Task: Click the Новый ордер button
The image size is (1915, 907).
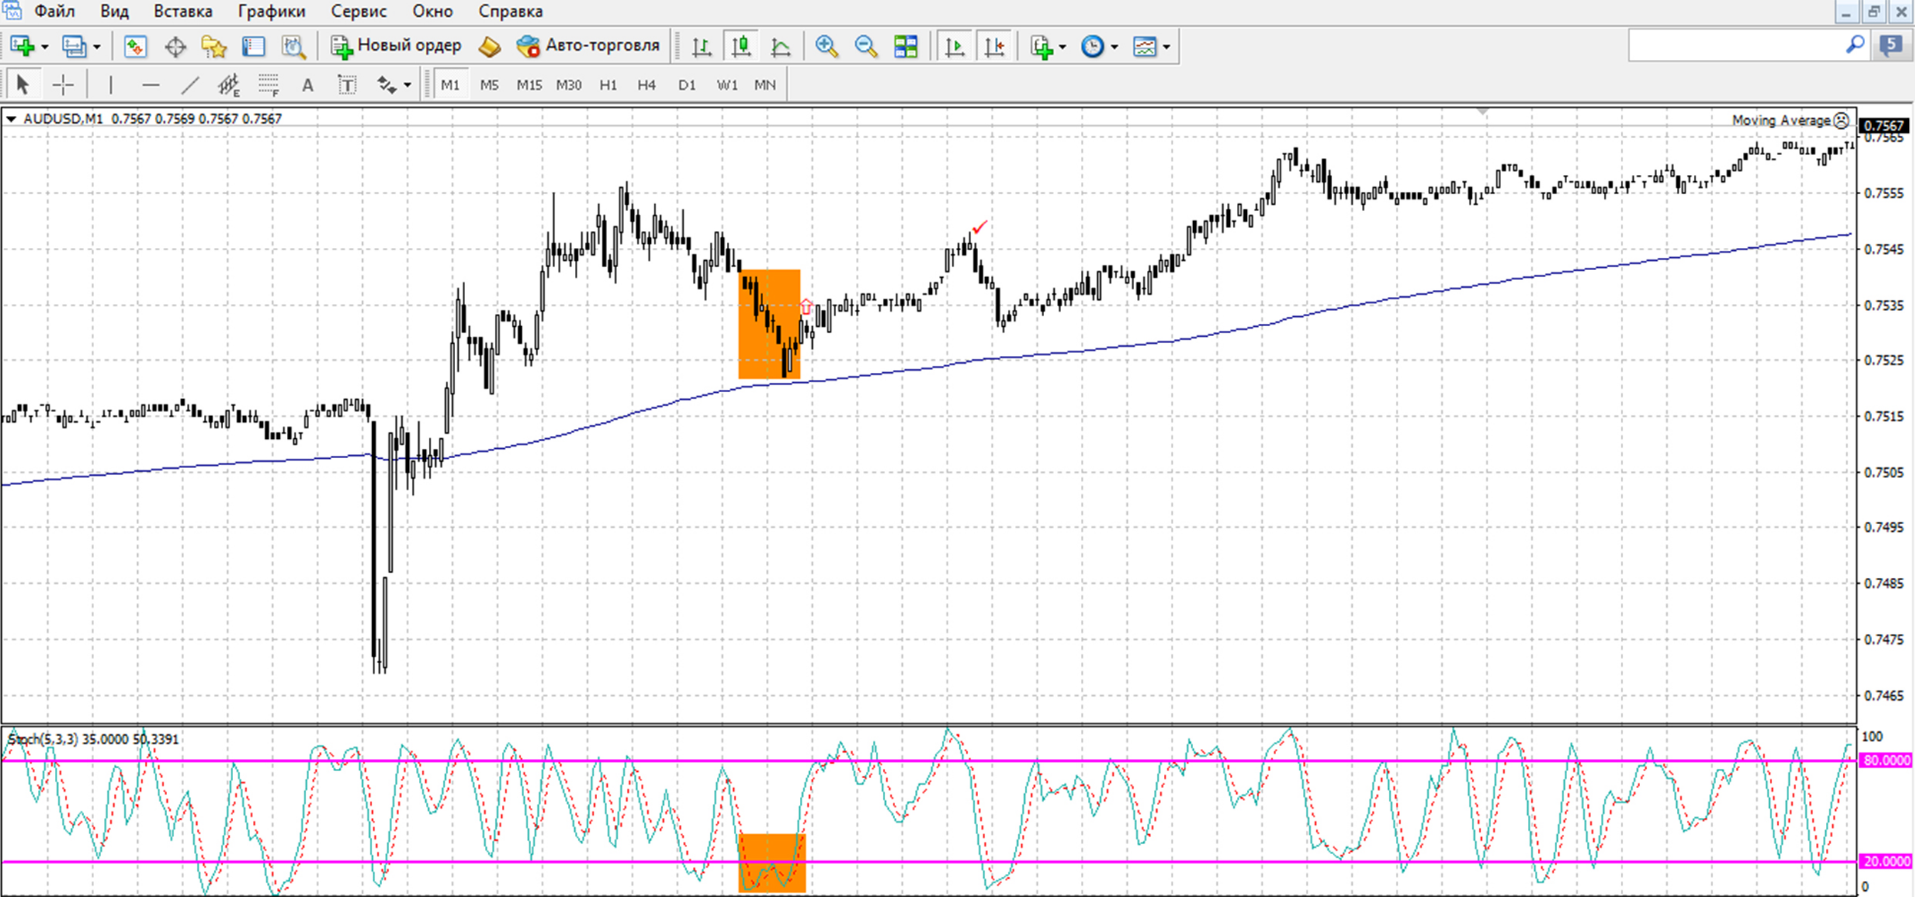Action: click(397, 46)
